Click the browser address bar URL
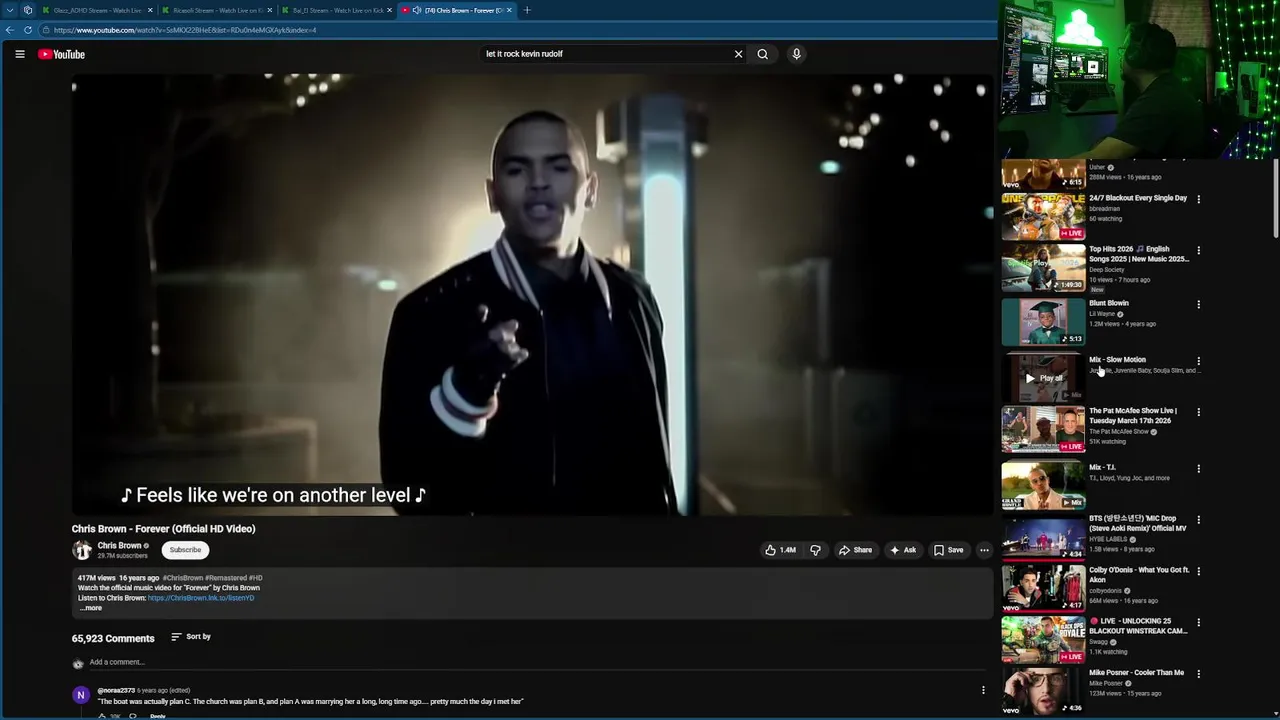The height and width of the screenshot is (720, 1280). click(x=185, y=30)
